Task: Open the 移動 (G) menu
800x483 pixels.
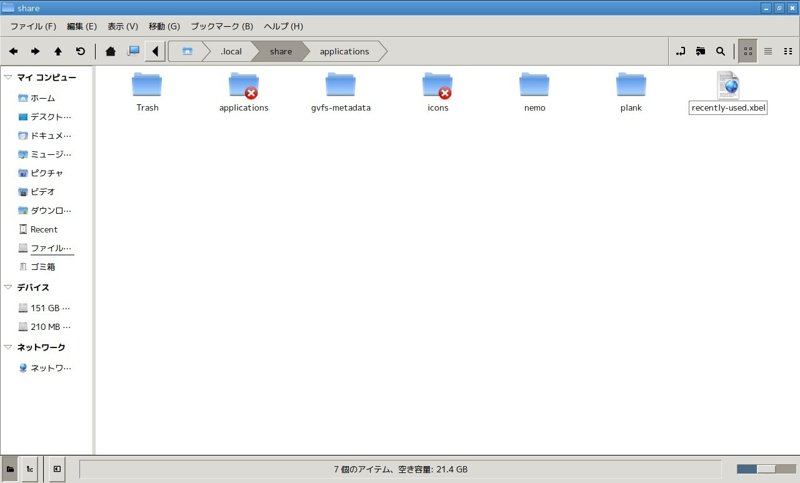Action: pyautogui.click(x=164, y=26)
